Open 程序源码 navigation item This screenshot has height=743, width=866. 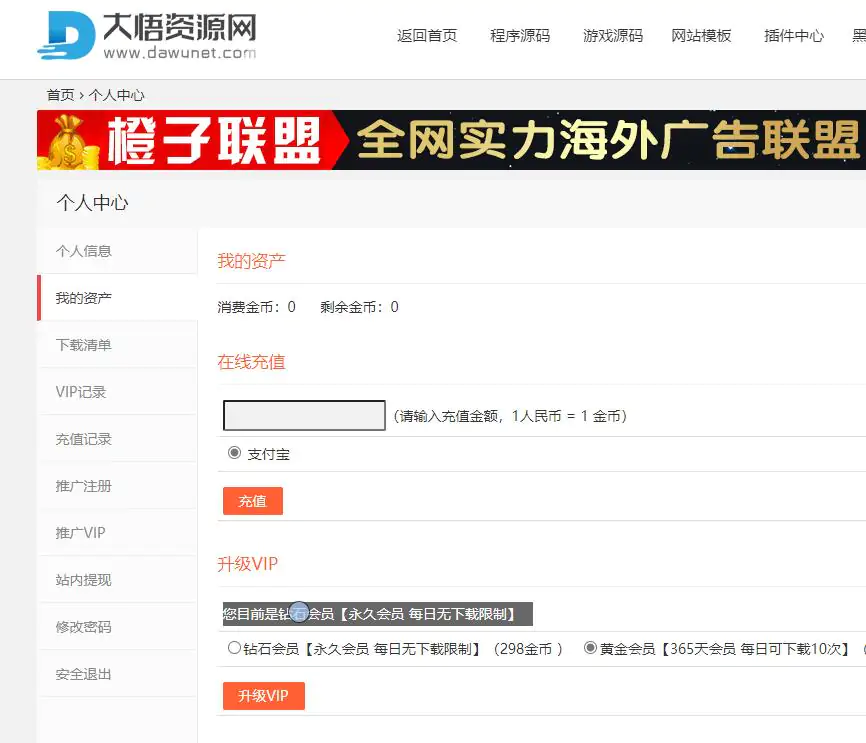520,36
